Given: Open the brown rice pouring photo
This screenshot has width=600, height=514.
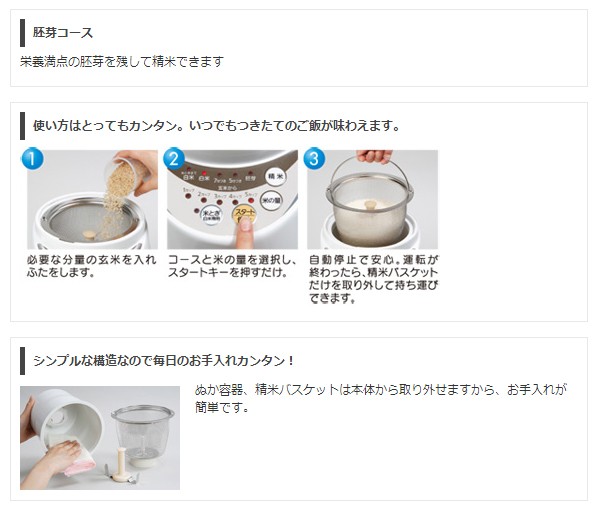Looking at the screenshot, I should click(92, 199).
